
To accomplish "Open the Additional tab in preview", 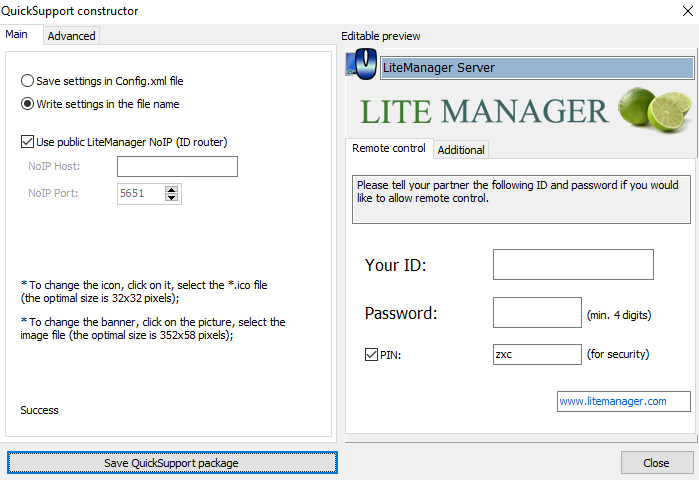I will [461, 150].
